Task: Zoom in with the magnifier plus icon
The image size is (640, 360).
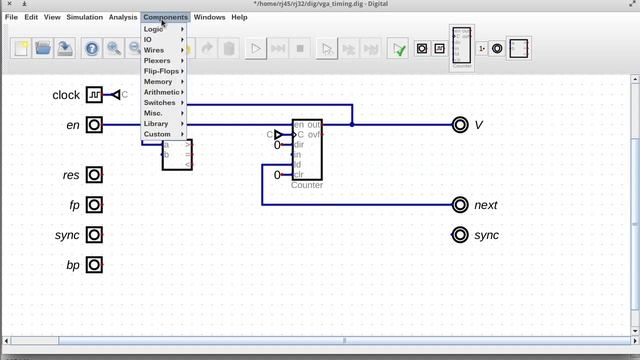Action: (x=114, y=49)
